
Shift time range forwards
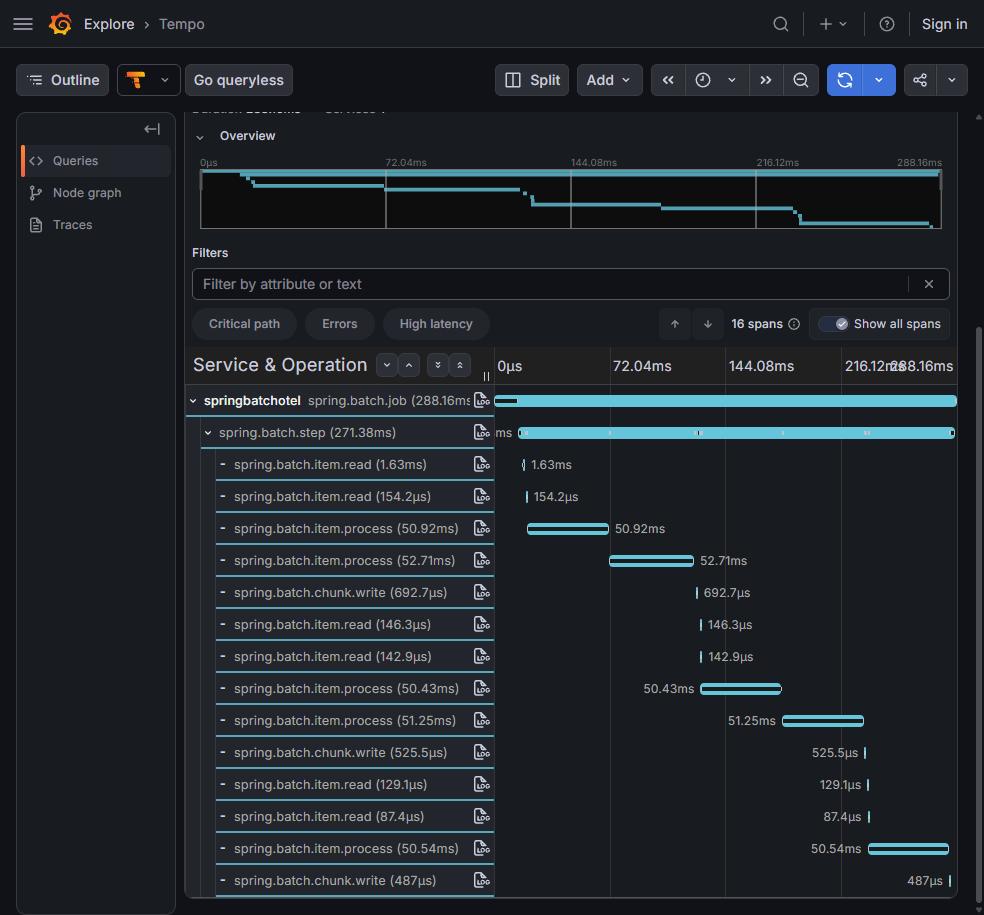point(766,80)
